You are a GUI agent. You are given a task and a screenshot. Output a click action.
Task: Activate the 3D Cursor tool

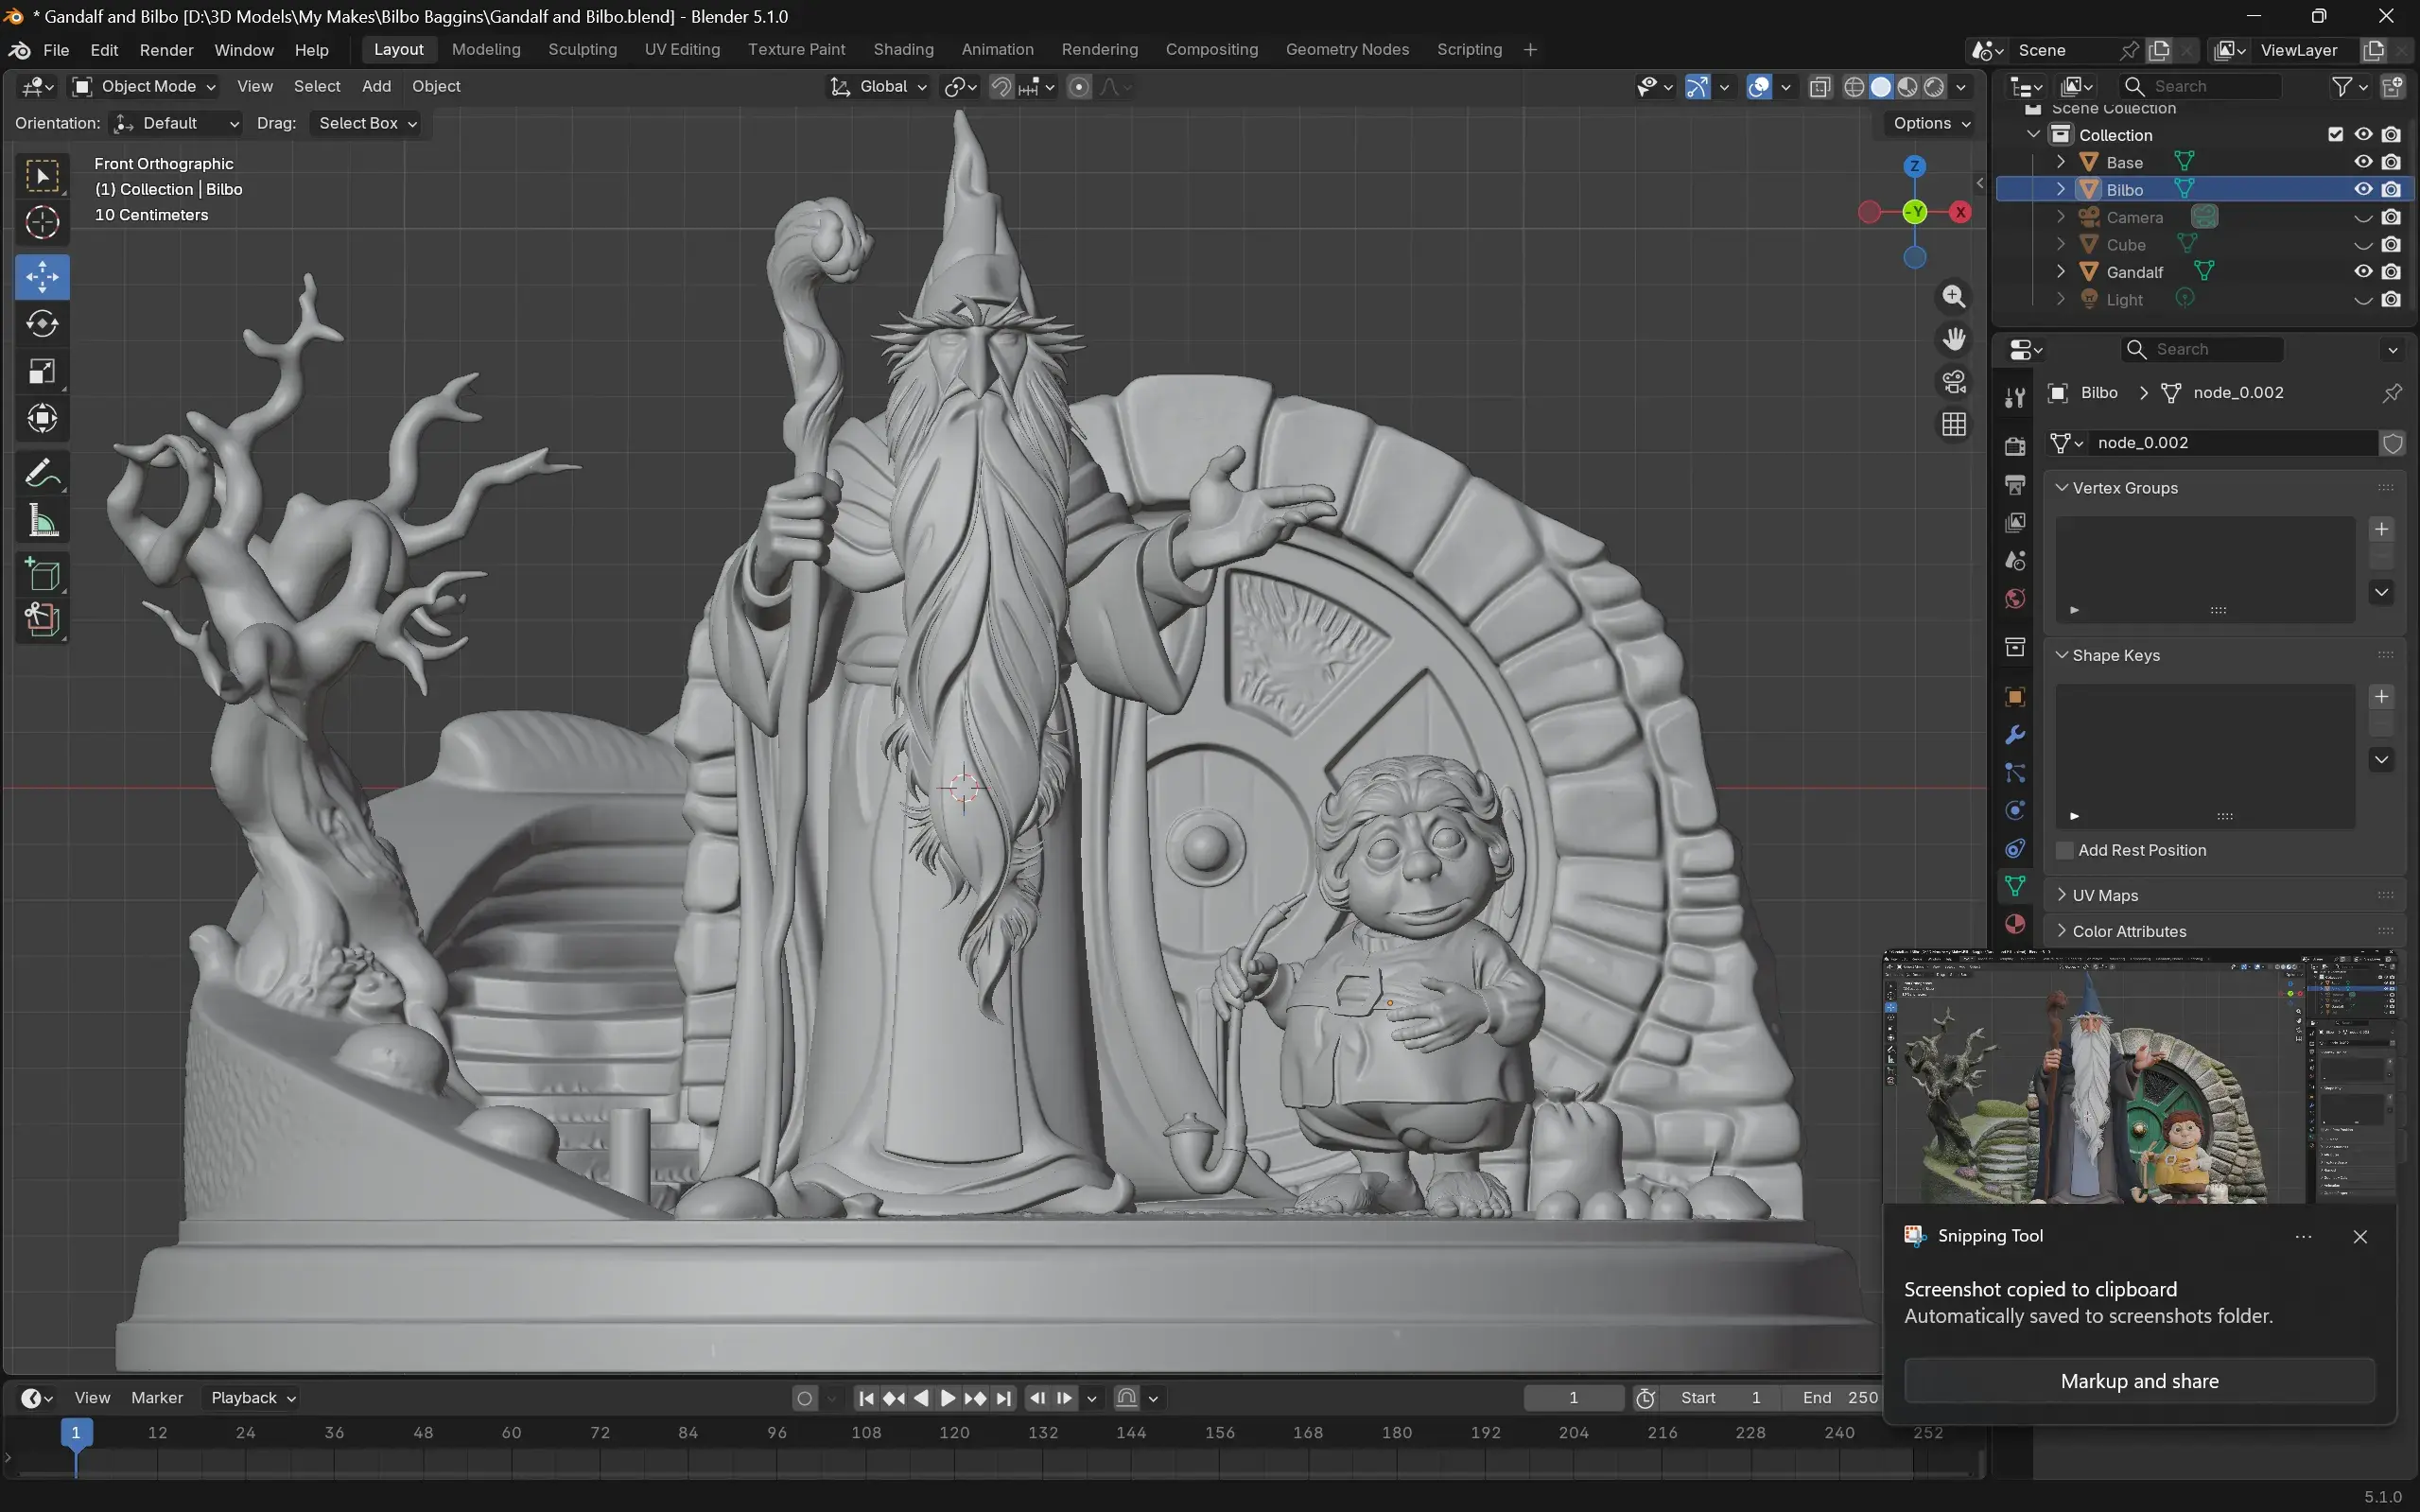(42, 222)
